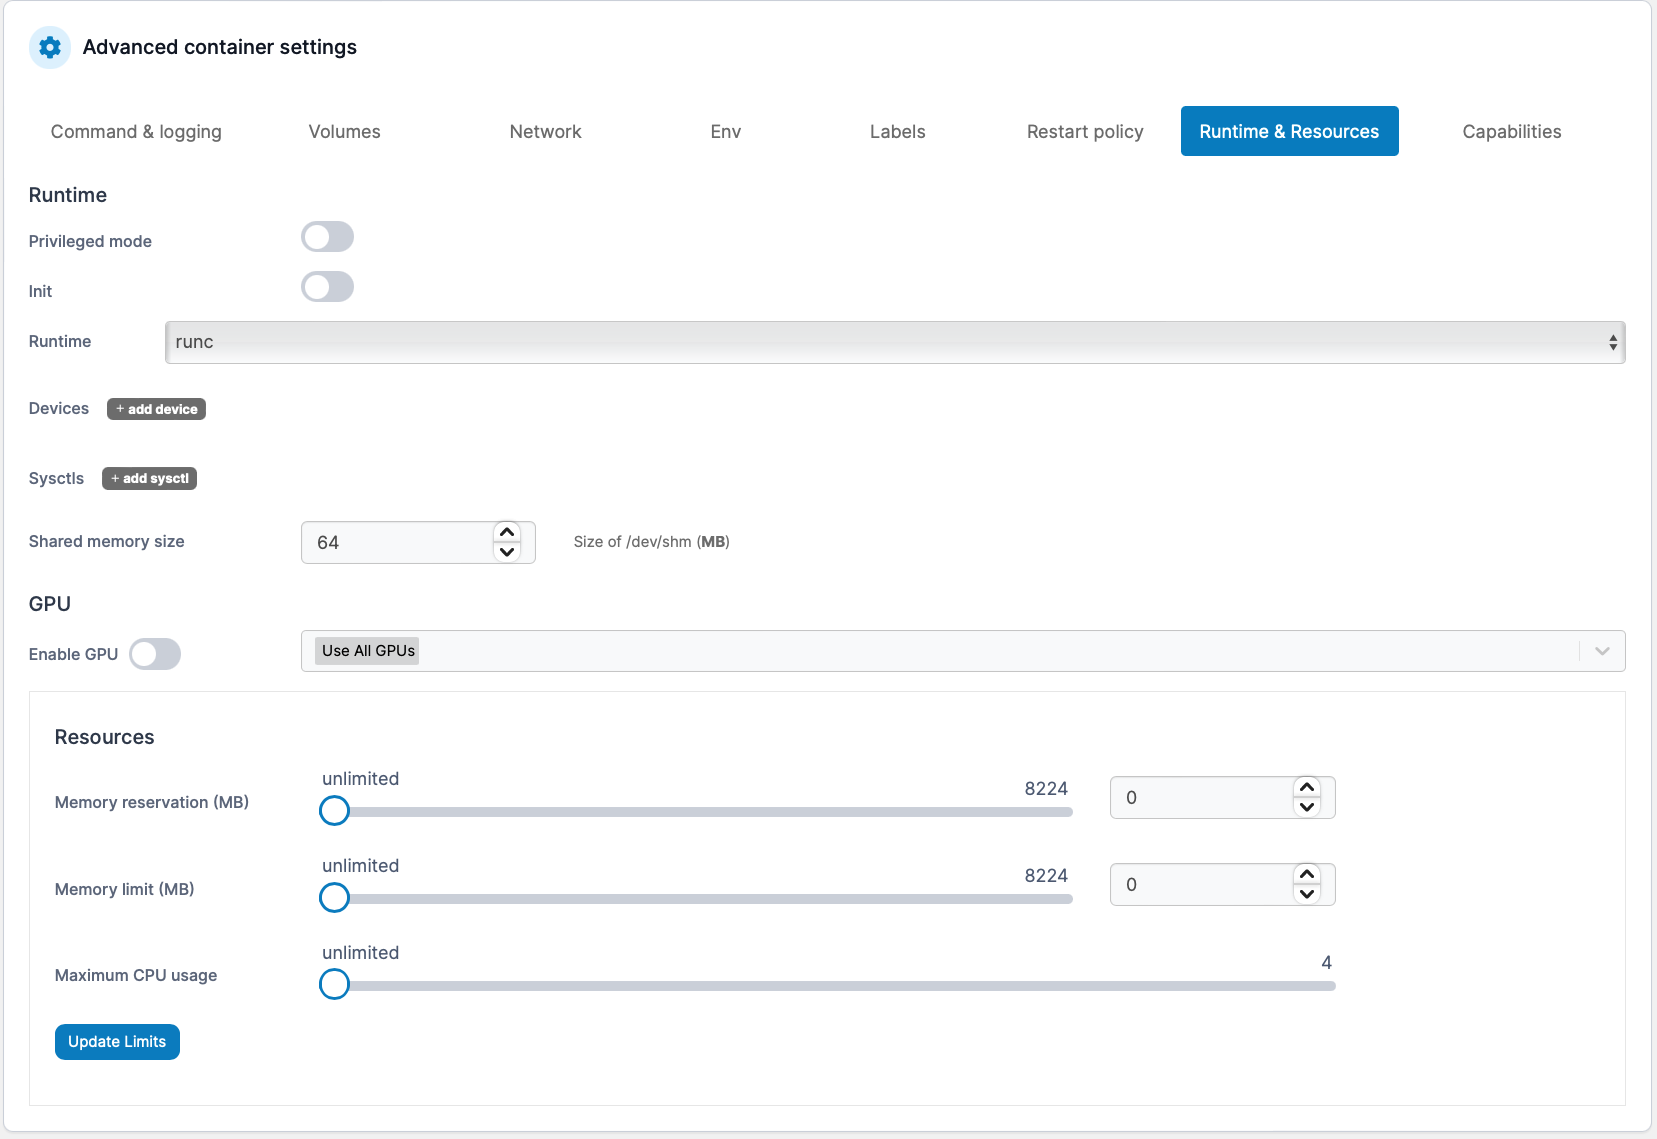
Task: Open the Restart policy tab
Action: (1085, 131)
